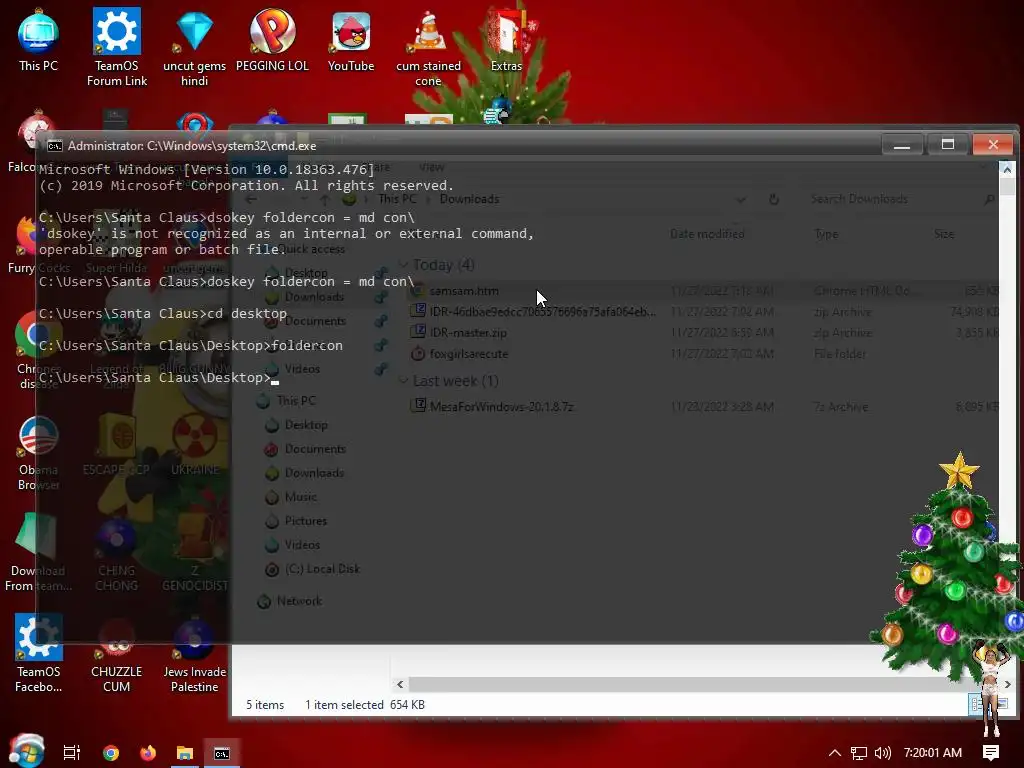Click the Command Prompt taskbar button
The height and width of the screenshot is (768, 1024).
pos(222,752)
